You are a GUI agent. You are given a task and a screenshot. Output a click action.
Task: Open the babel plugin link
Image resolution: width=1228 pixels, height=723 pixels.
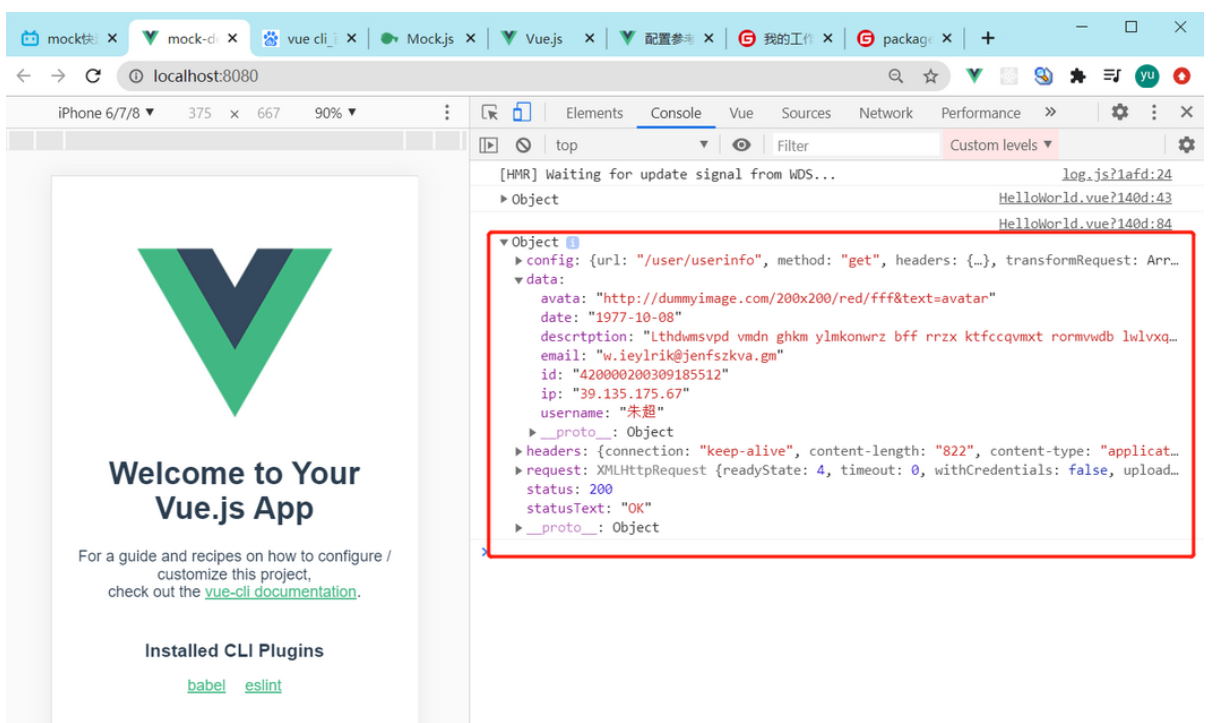coord(206,685)
